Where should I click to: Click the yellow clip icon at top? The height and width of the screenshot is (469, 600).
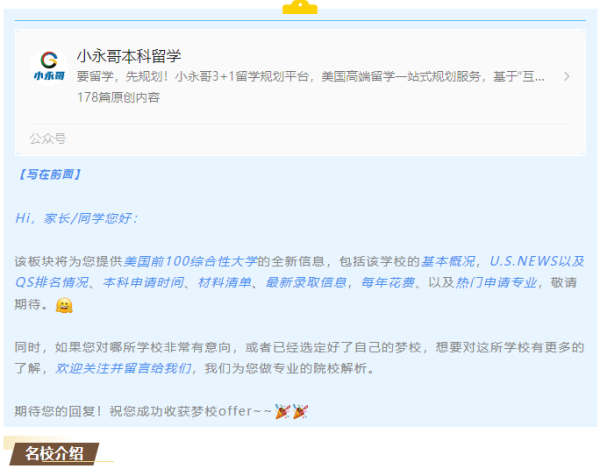pyautogui.click(x=300, y=7)
